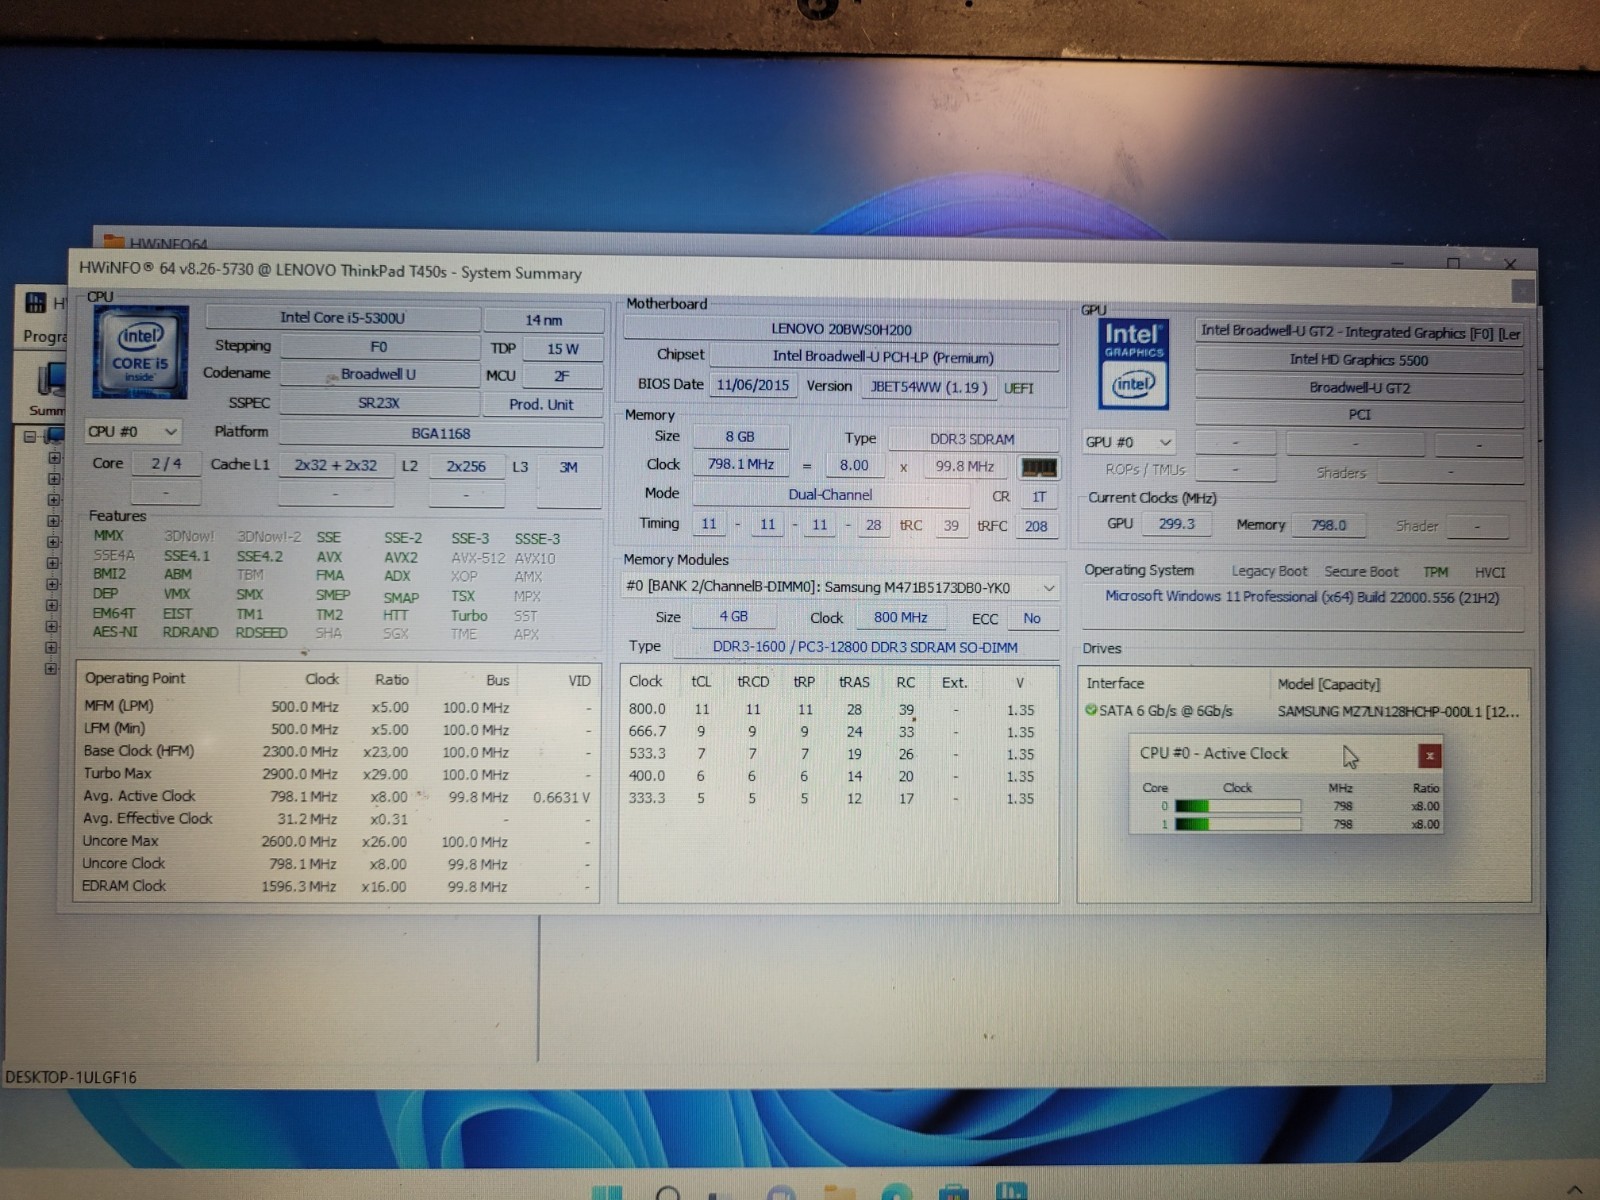Click the Intel Core i5 logo image
This screenshot has width=1600, height=1200.
[141, 352]
